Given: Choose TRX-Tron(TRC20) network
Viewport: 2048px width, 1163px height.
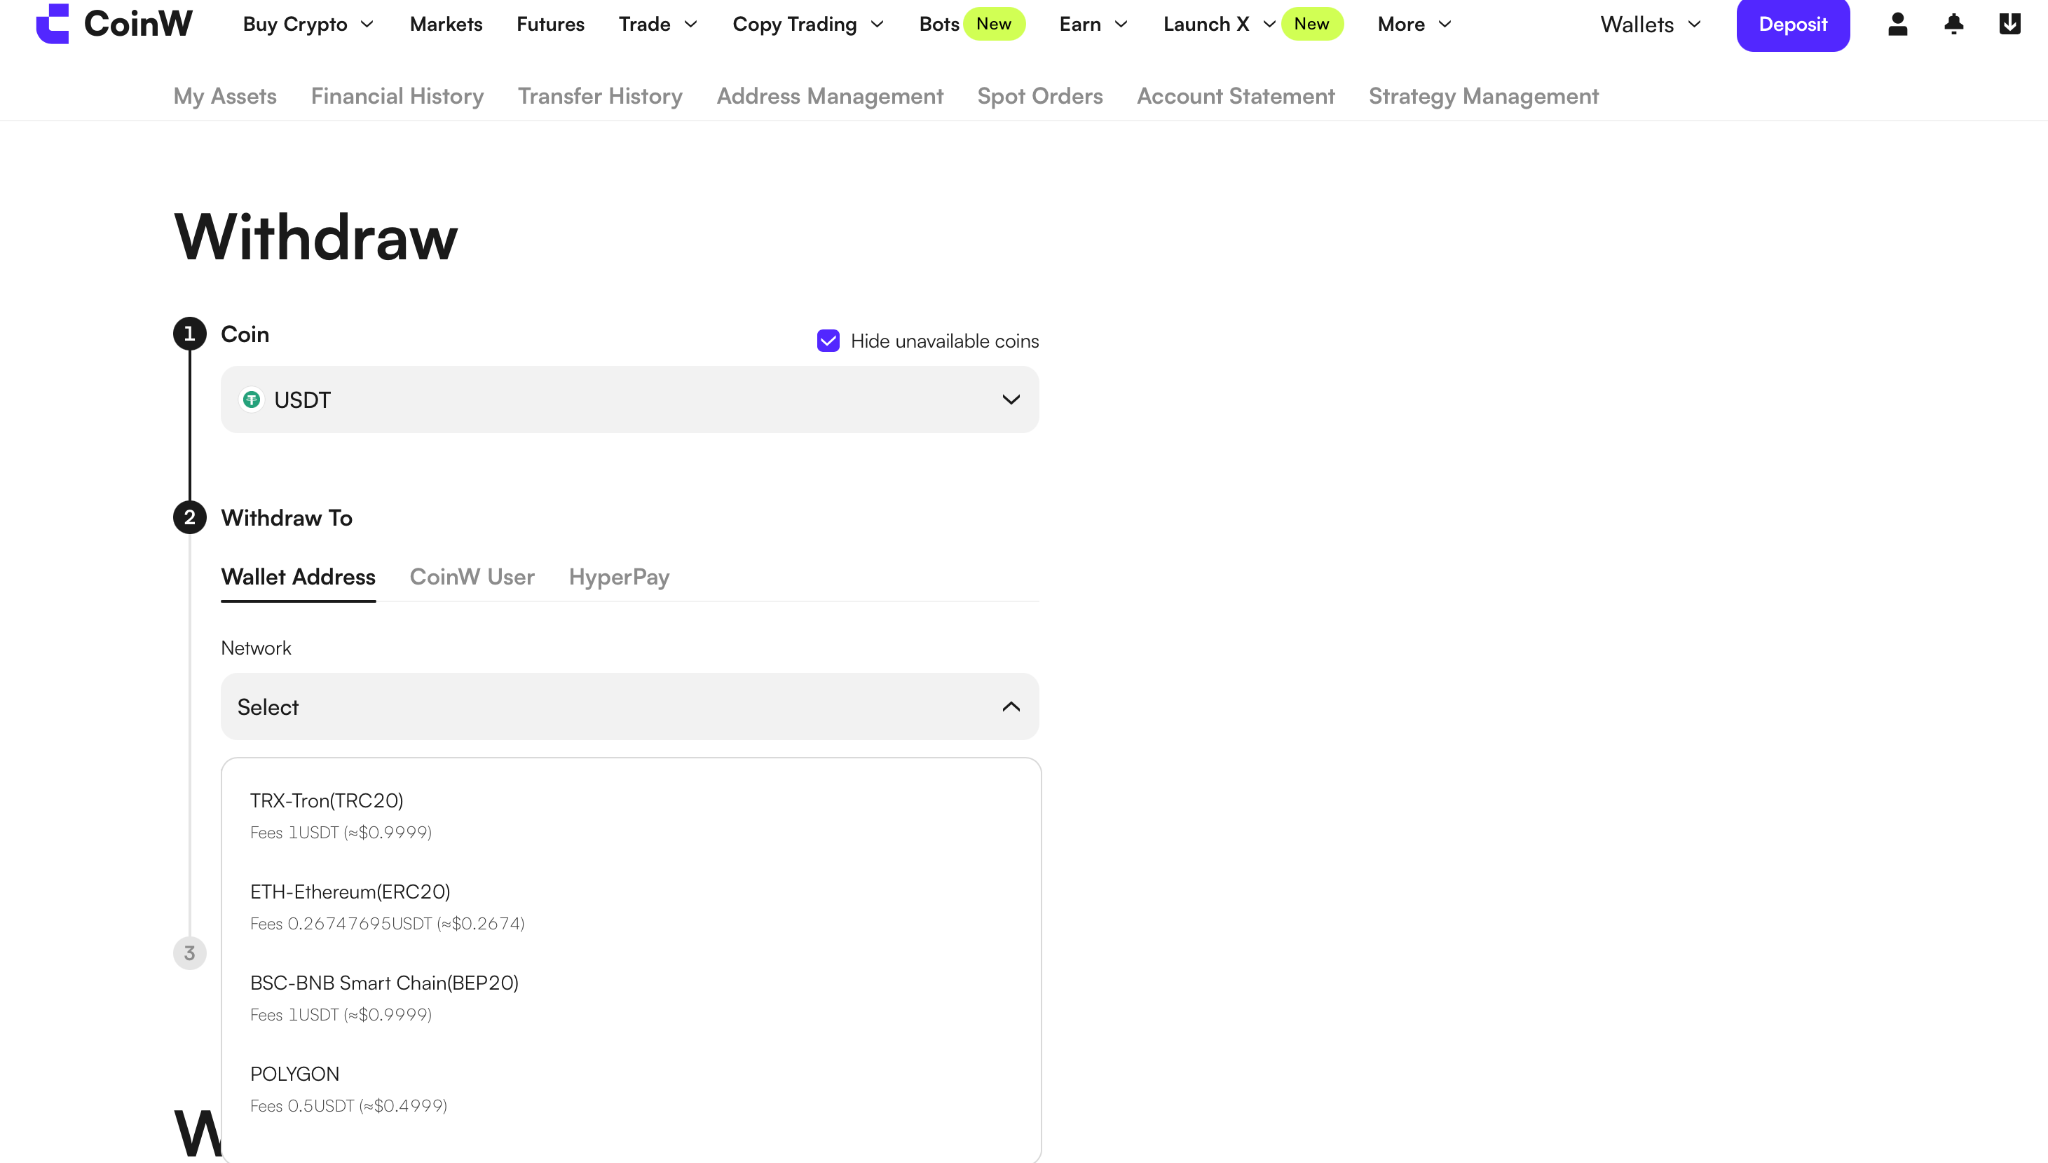Looking at the screenshot, I should click(x=631, y=815).
